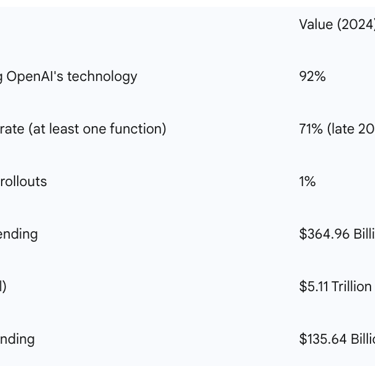Image resolution: width=375 pixels, height=366 pixels.
Task: Click the "rate (at least one function)" label
Action: point(83,129)
